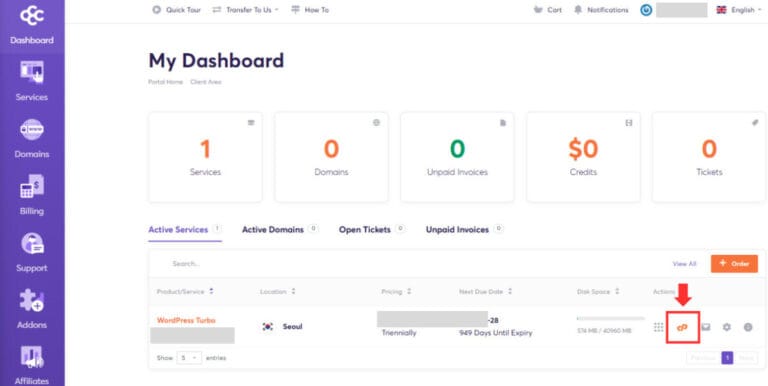Click the Seoul location text
The width and height of the screenshot is (768, 386).
click(292, 326)
